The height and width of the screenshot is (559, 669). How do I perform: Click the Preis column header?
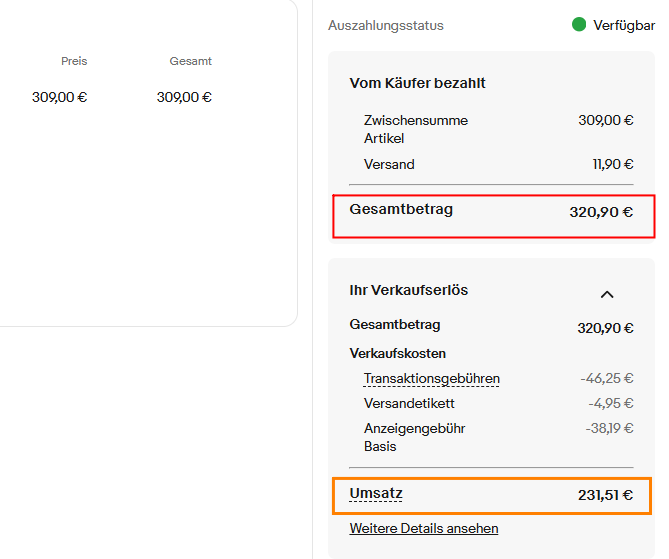[74, 61]
